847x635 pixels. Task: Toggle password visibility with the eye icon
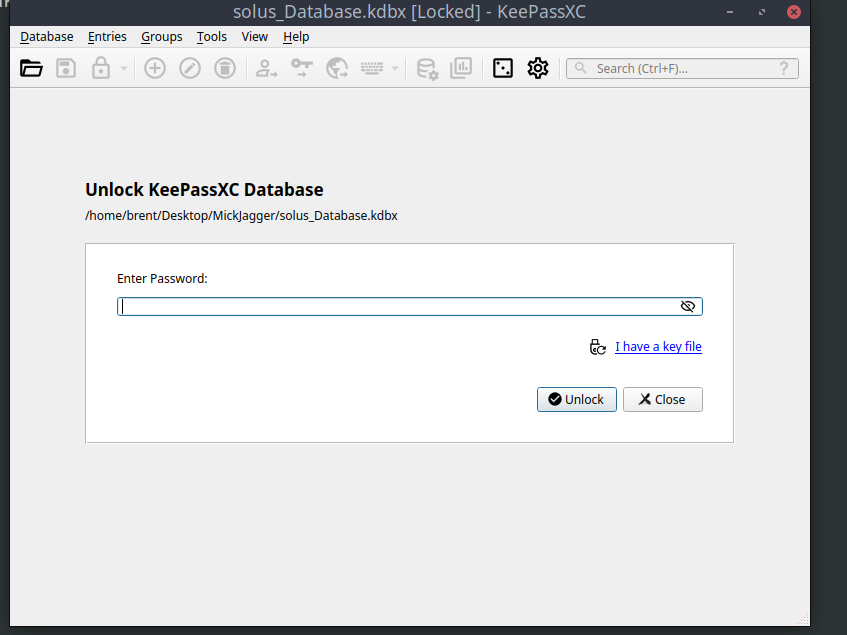(687, 307)
